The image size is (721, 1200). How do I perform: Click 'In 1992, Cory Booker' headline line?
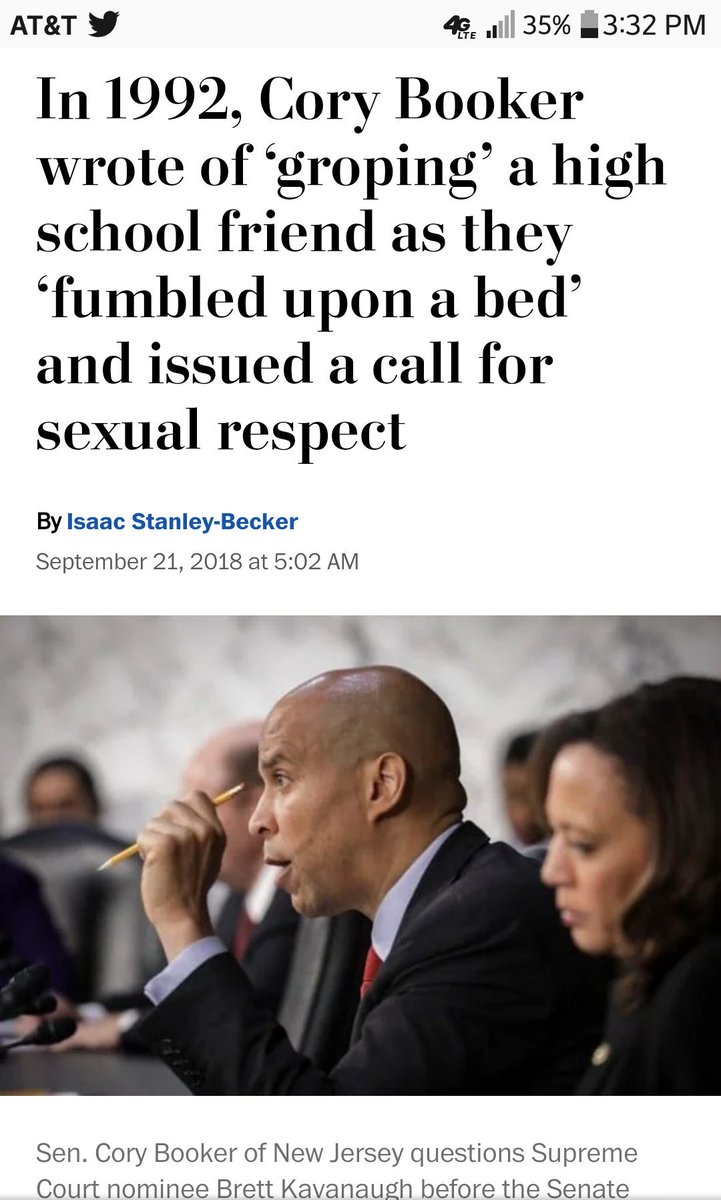point(310,103)
